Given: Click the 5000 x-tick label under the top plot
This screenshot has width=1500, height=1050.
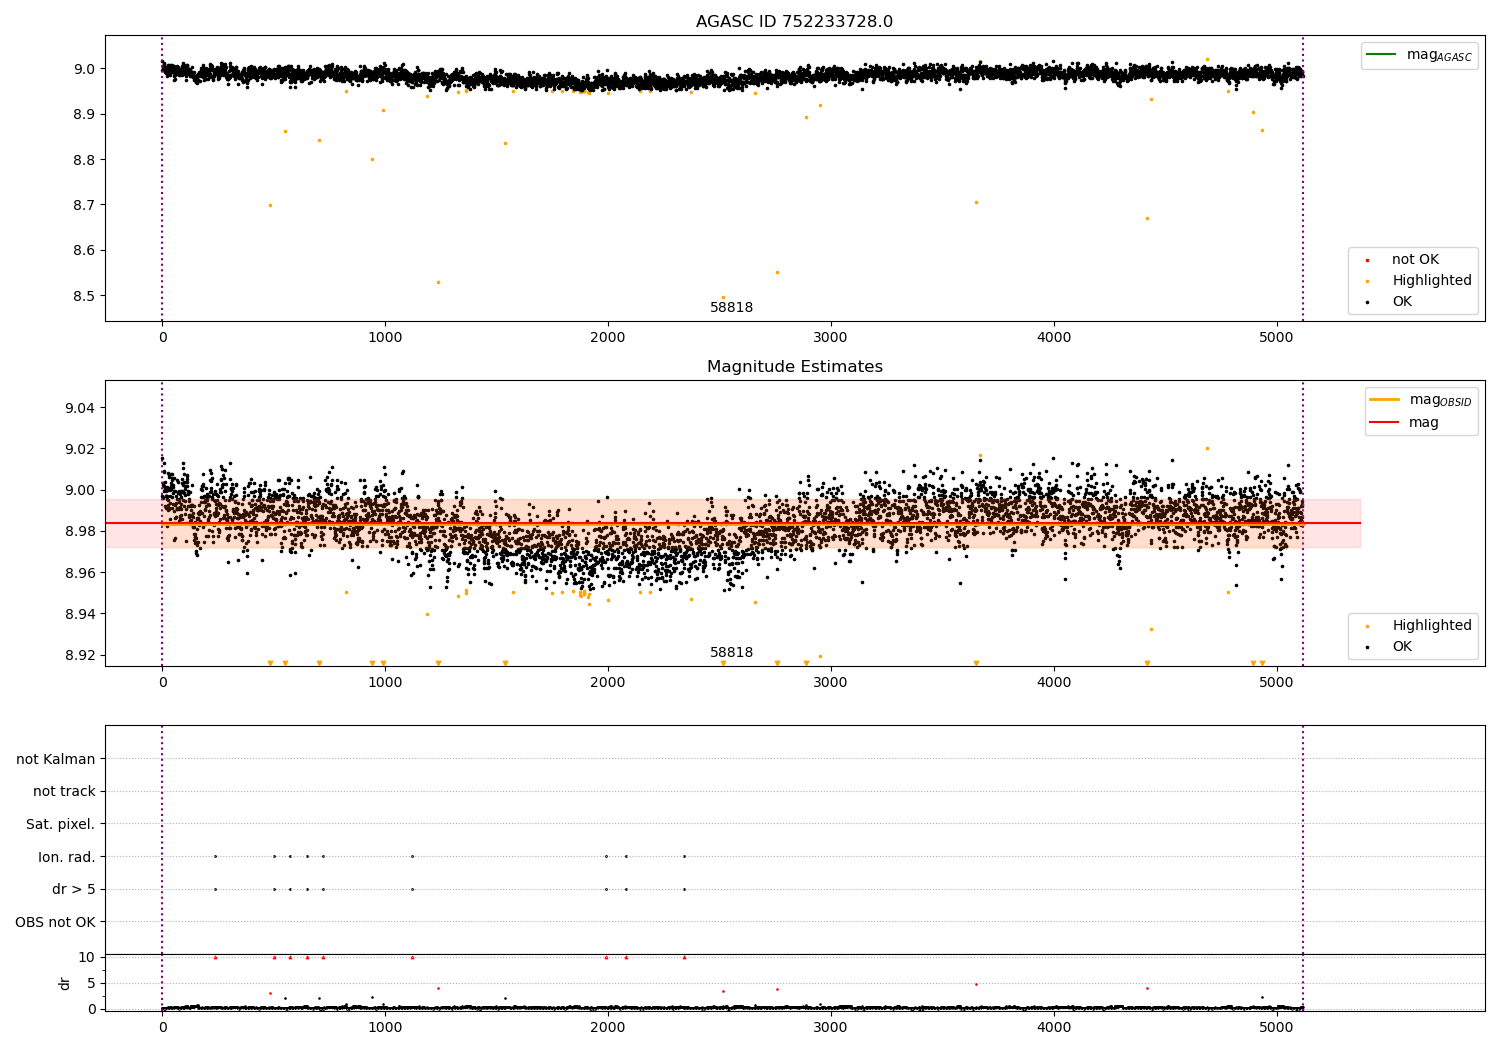Looking at the screenshot, I should [x=1277, y=337].
